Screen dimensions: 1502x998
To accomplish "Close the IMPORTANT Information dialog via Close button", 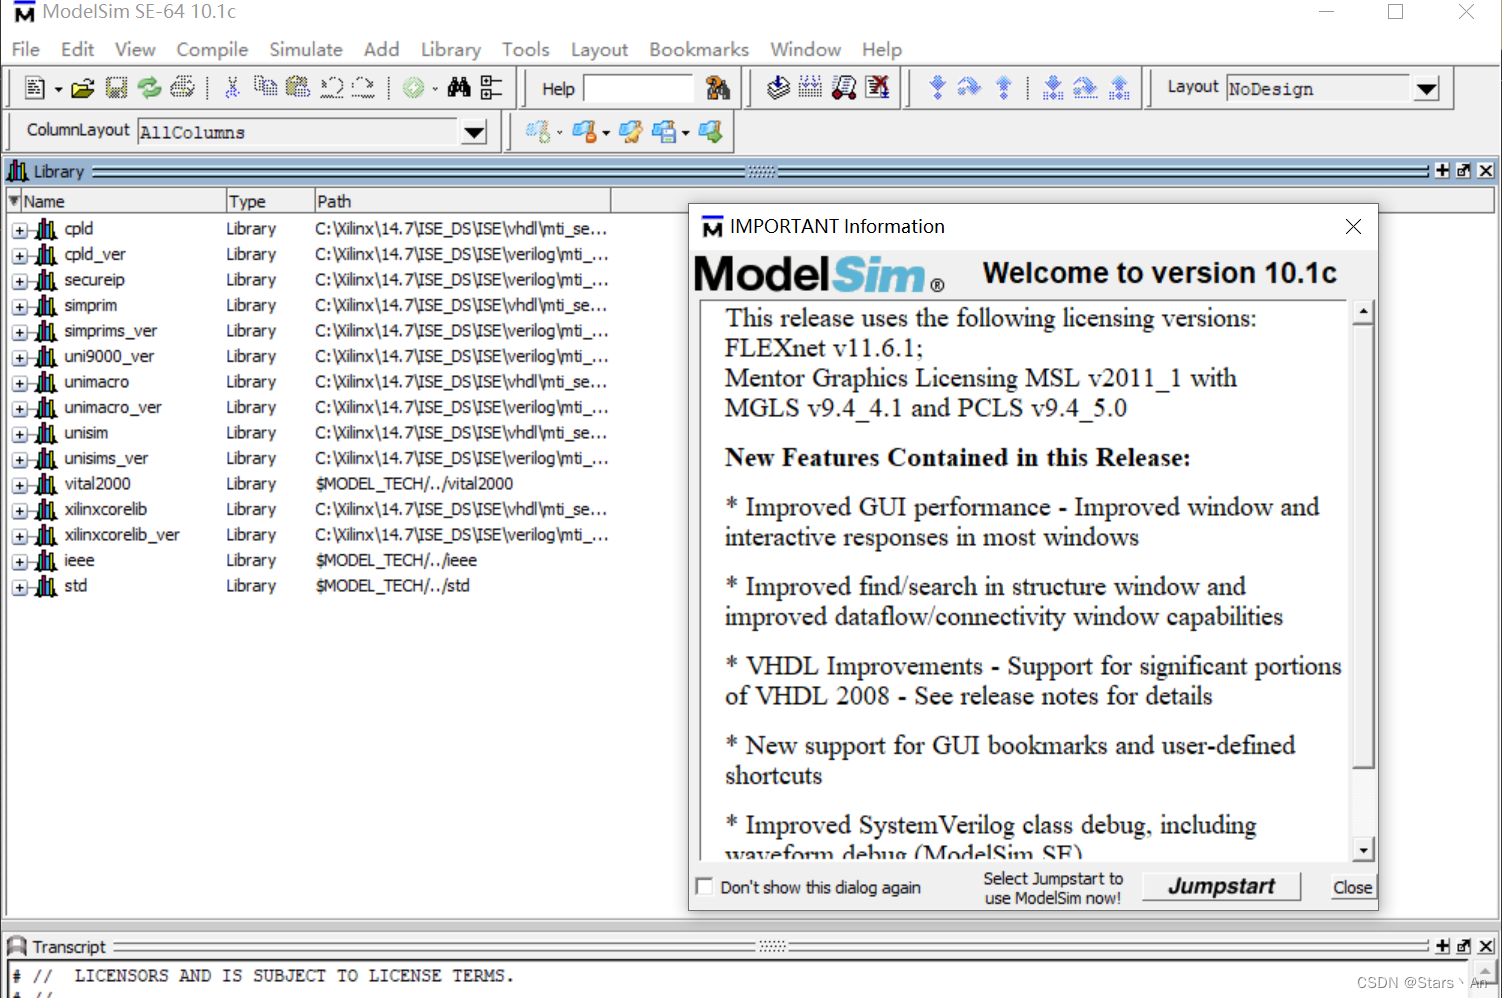I will 1352,886.
